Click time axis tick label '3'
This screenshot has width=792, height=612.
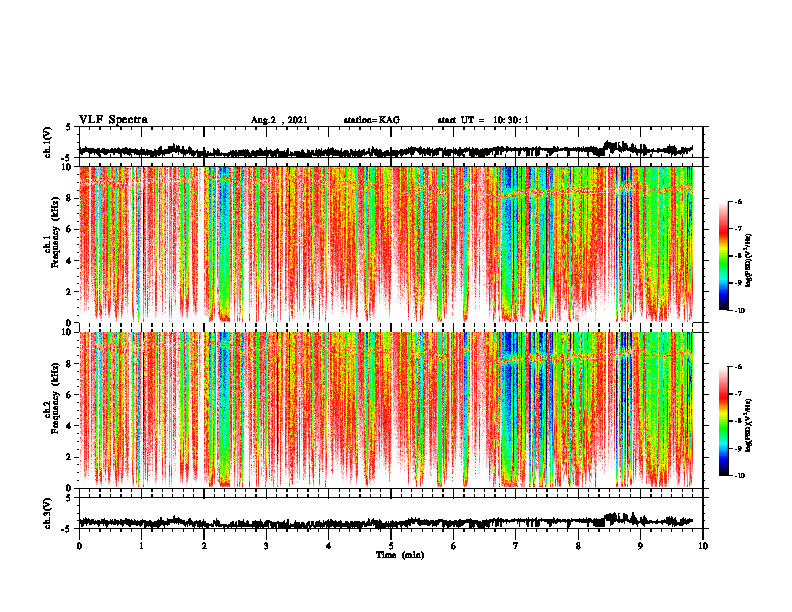tap(266, 546)
